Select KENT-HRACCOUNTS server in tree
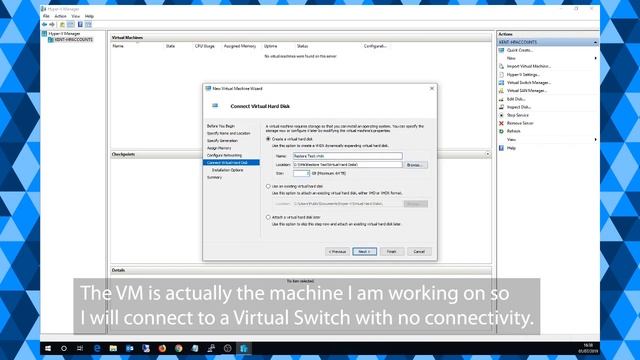This screenshot has height=360, width=640. pos(73,40)
